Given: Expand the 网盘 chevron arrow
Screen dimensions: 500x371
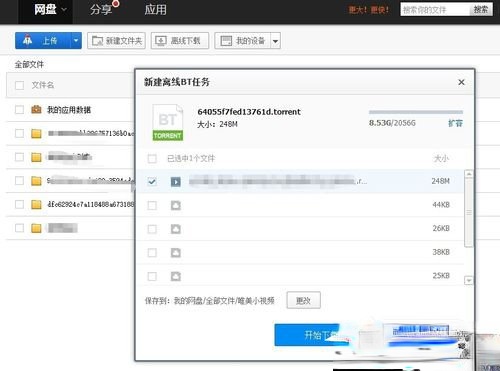Looking at the screenshot, I should pos(64,10).
